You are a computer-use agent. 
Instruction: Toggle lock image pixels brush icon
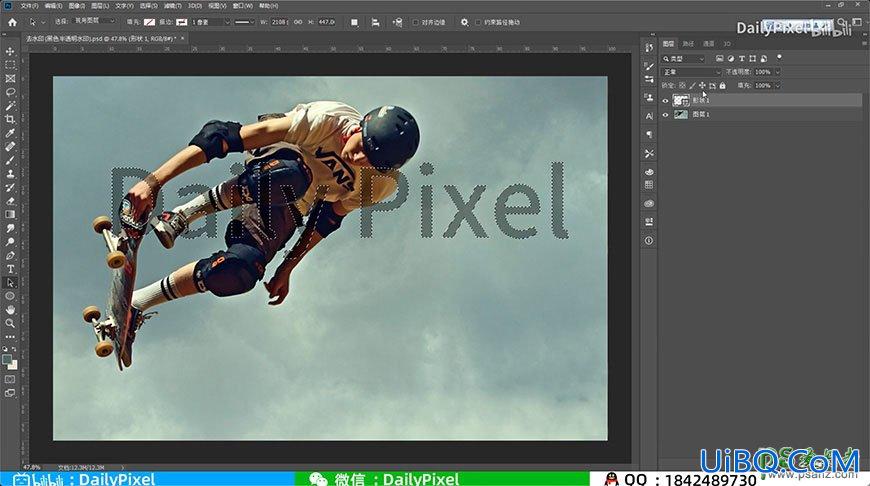pyautogui.click(x=692, y=85)
